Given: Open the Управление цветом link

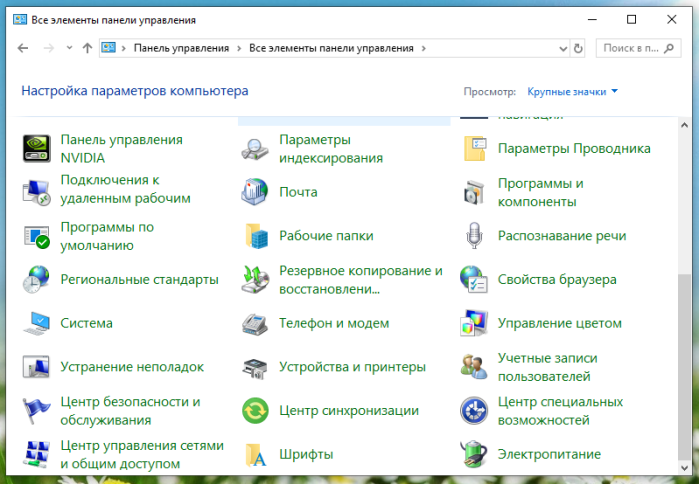Looking at the screenshot, I should coord(559,323).
